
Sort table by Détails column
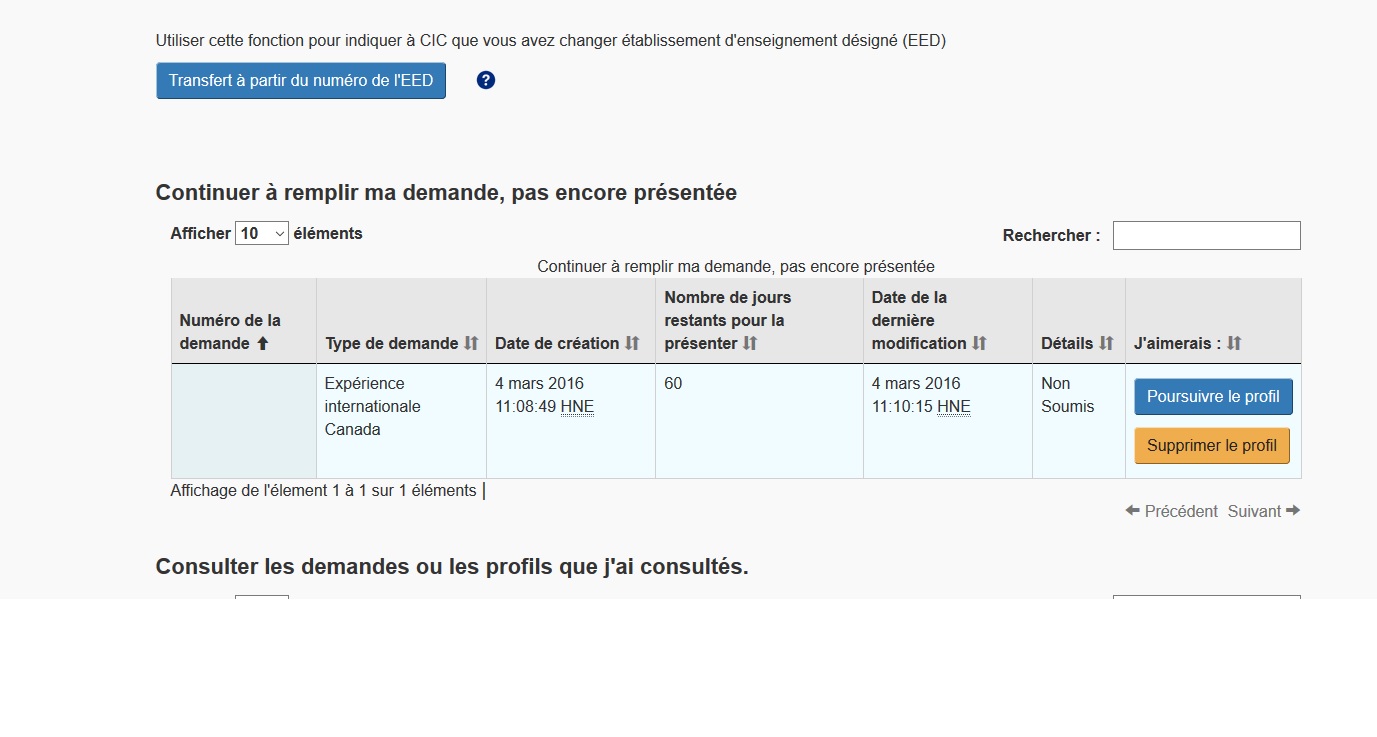pyautogui.click(x=1106, y=344)
